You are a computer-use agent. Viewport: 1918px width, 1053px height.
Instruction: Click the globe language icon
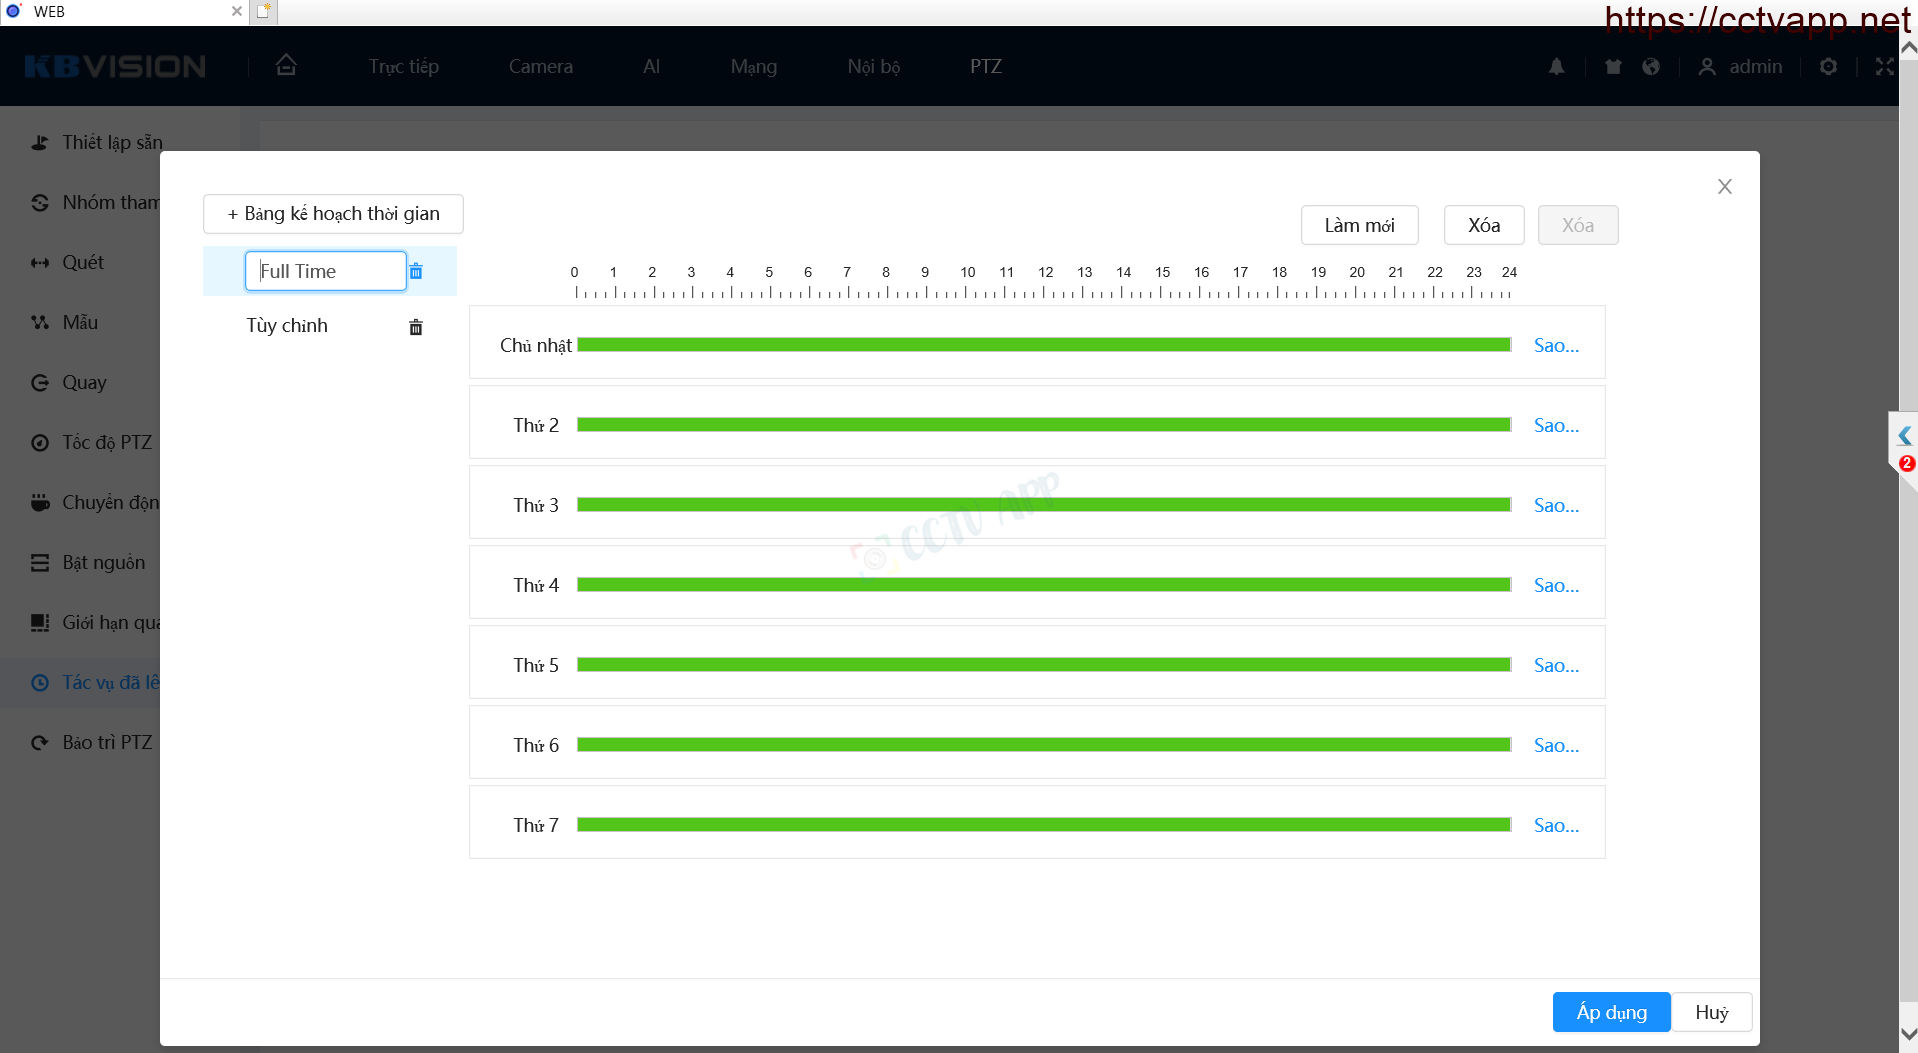(1651, 67)
